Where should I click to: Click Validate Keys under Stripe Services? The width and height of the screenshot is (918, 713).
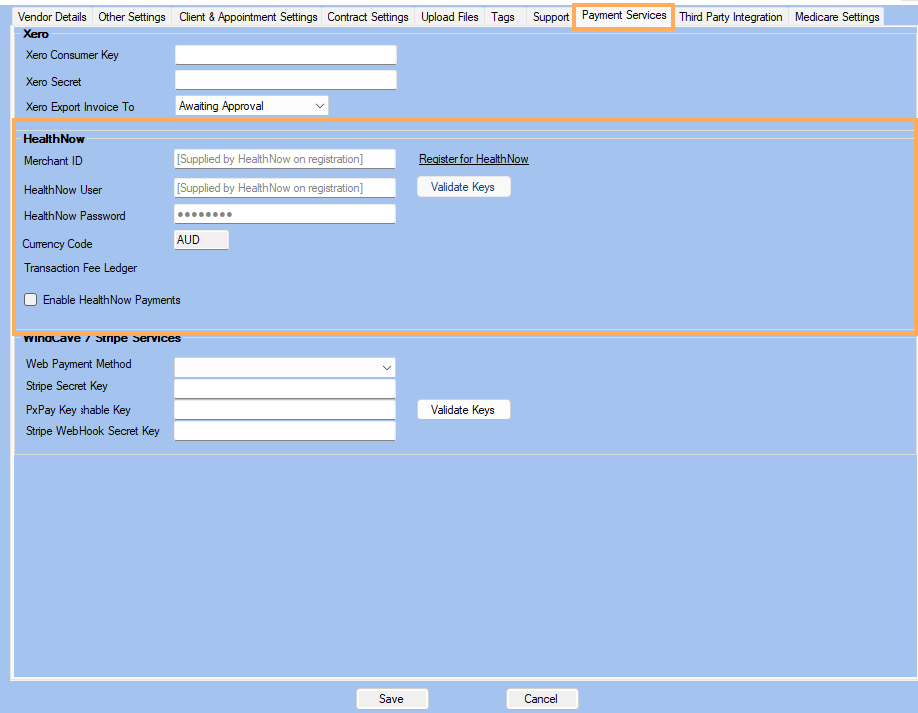tap(463, 410)
